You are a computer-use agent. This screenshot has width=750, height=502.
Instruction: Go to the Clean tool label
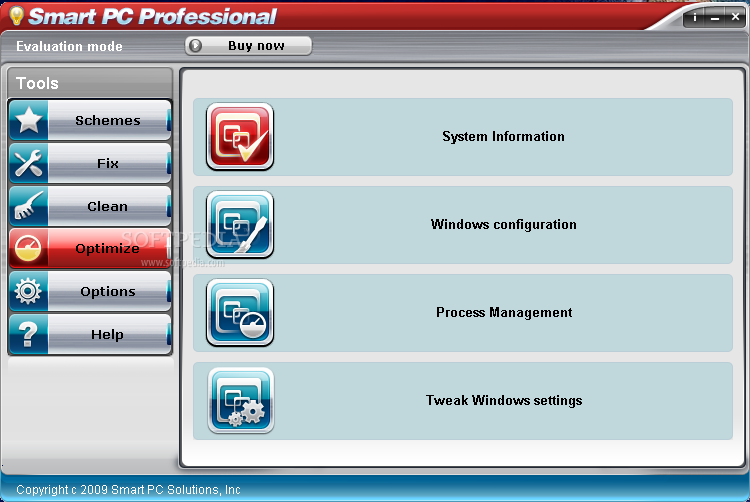[108, 207]
